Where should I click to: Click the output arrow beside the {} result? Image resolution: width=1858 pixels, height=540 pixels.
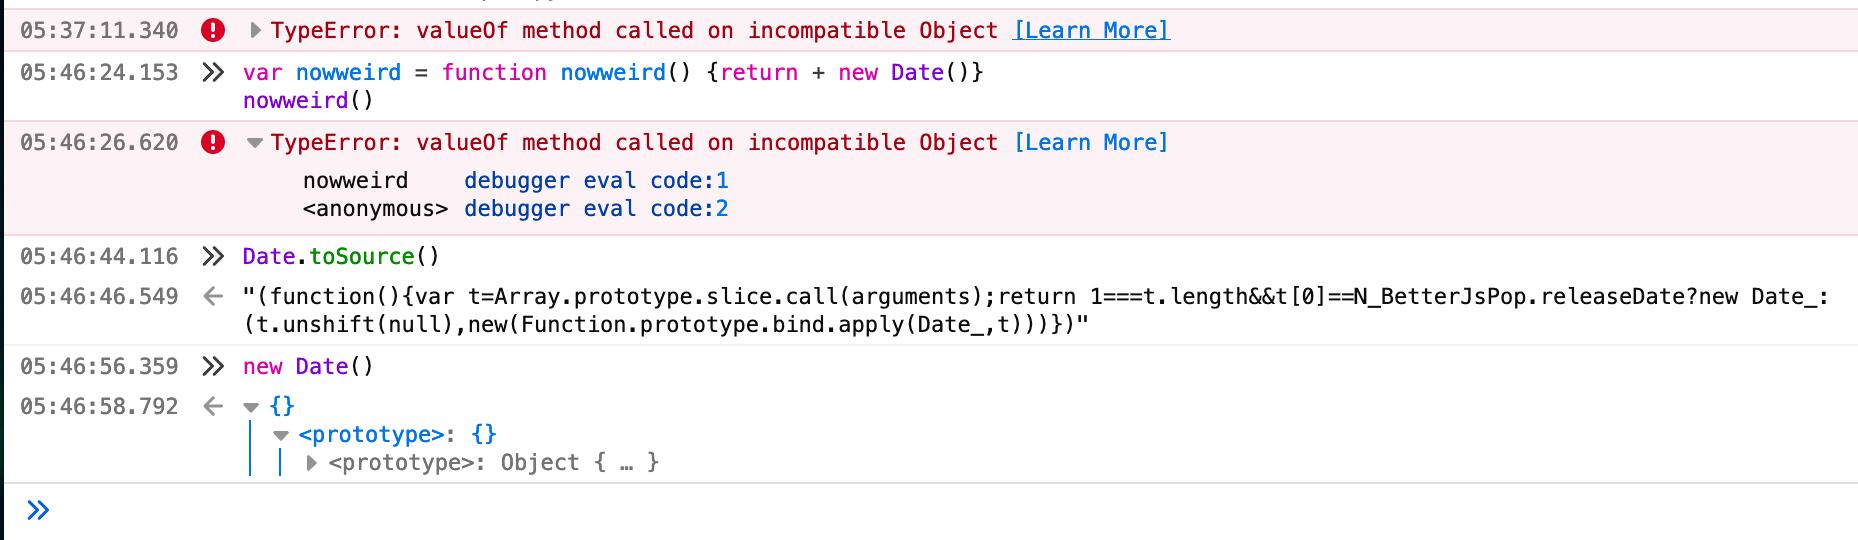point(212,407)
